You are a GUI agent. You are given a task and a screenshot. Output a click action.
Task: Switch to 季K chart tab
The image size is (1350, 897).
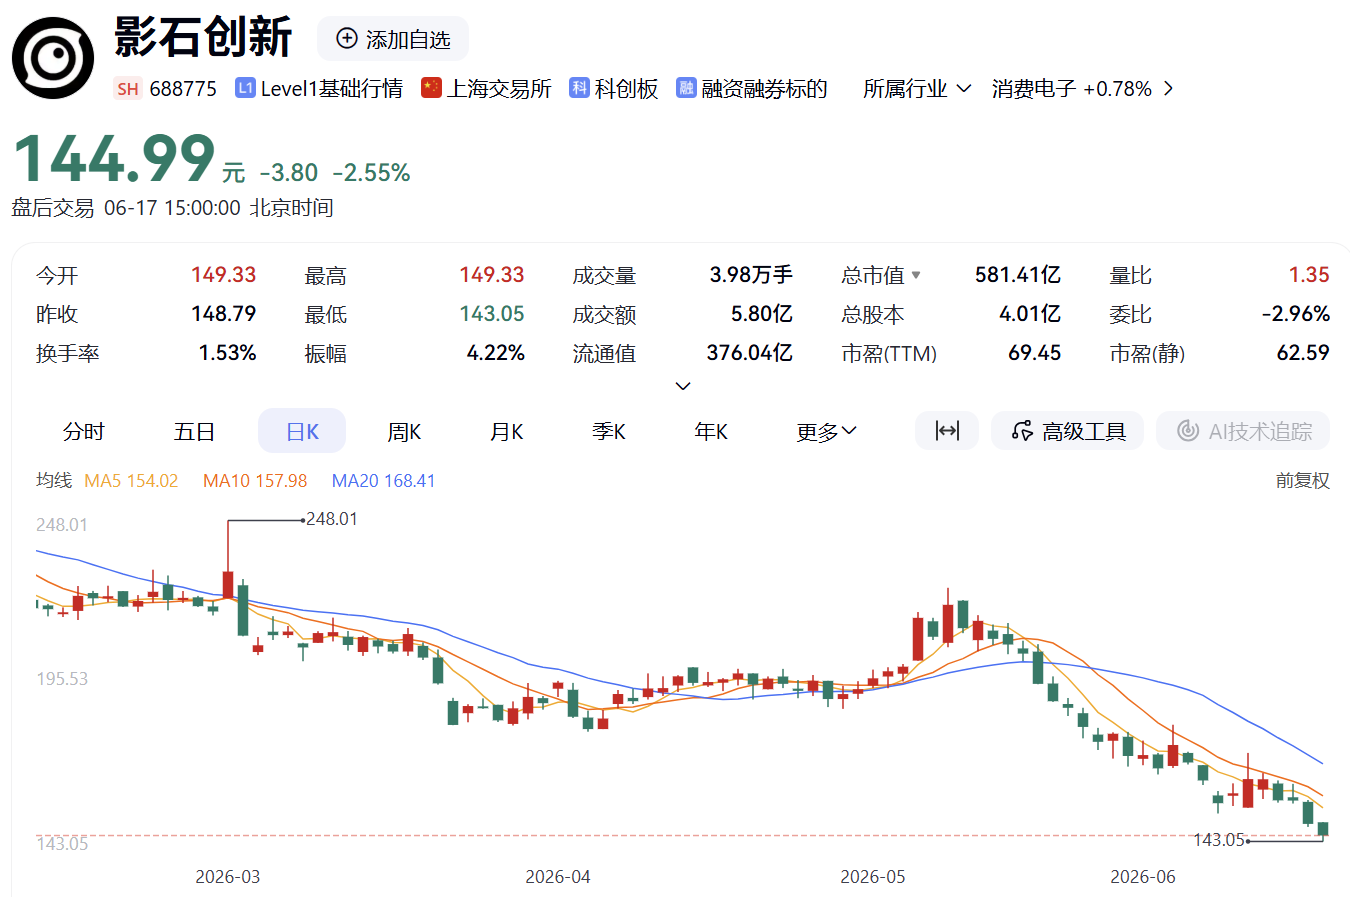coord(608,432)
